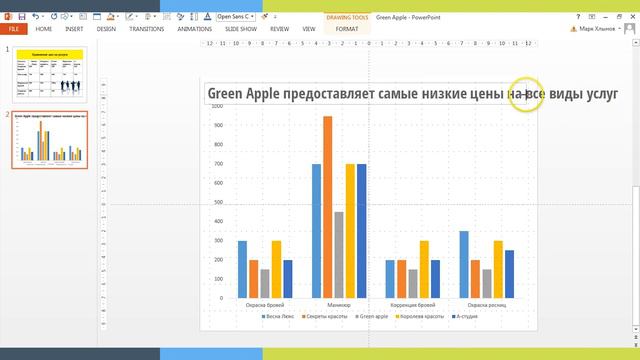Image resolution: width=640 pixels, height=360 pixels.
Task: Click the format painter icon in quick access toolbar
Action: (264, 17)
